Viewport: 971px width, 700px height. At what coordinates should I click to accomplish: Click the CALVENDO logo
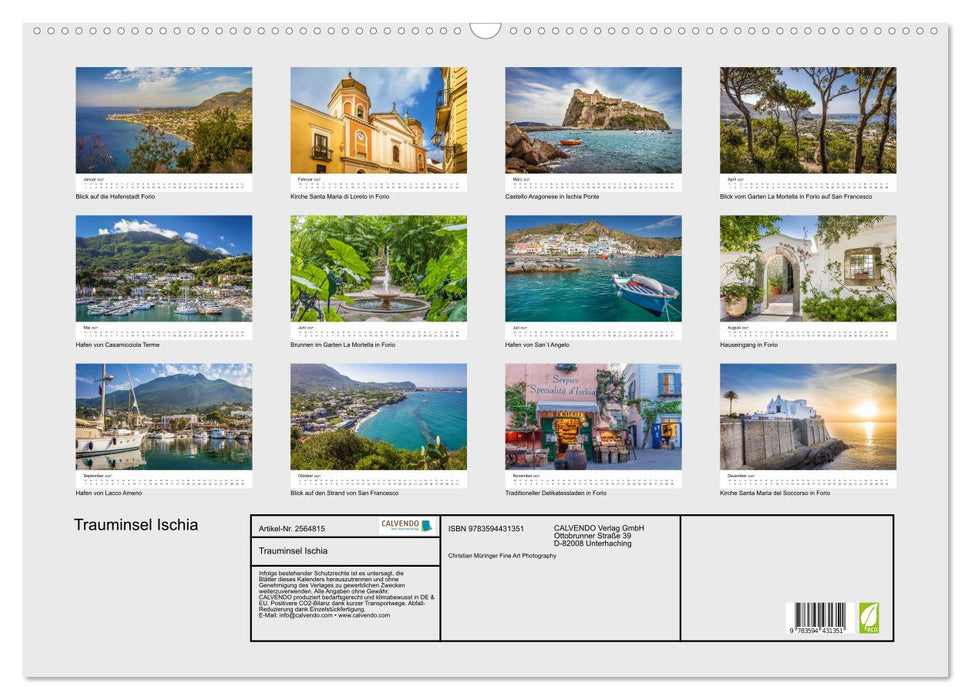[406, 526]
